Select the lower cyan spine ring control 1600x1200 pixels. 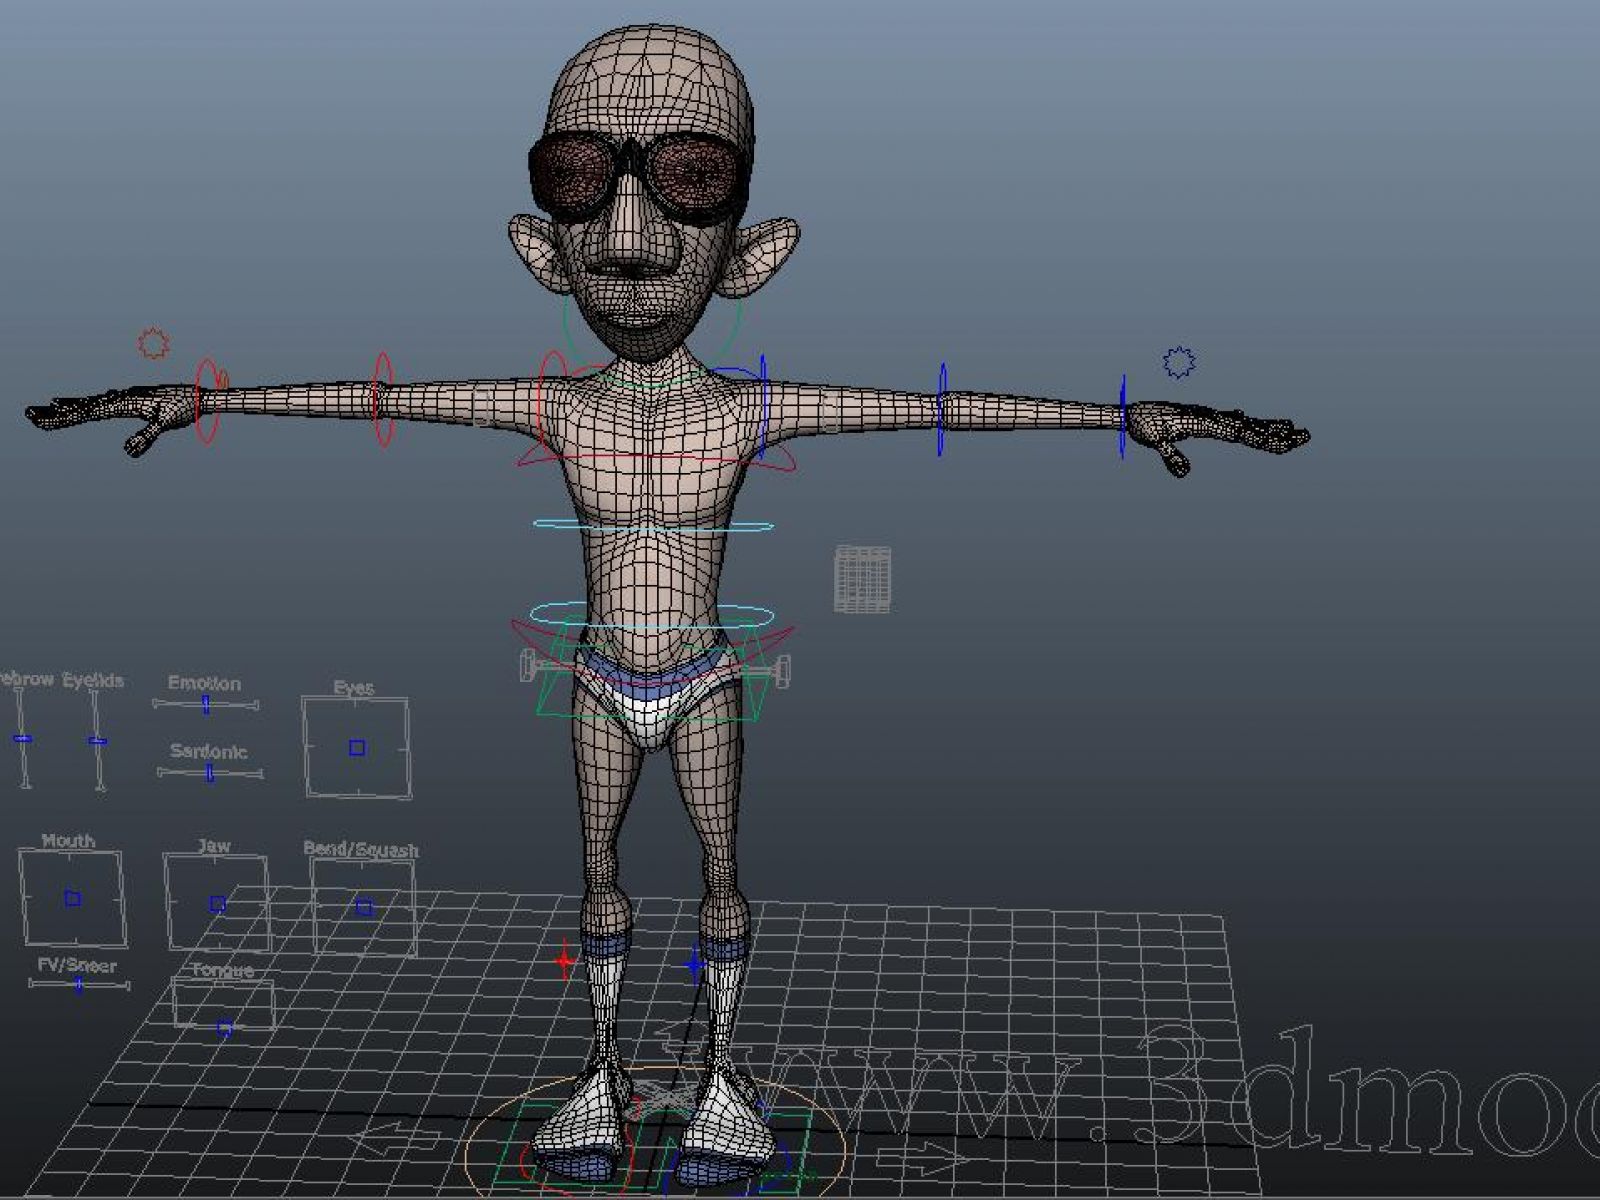(x=651, y=615)
